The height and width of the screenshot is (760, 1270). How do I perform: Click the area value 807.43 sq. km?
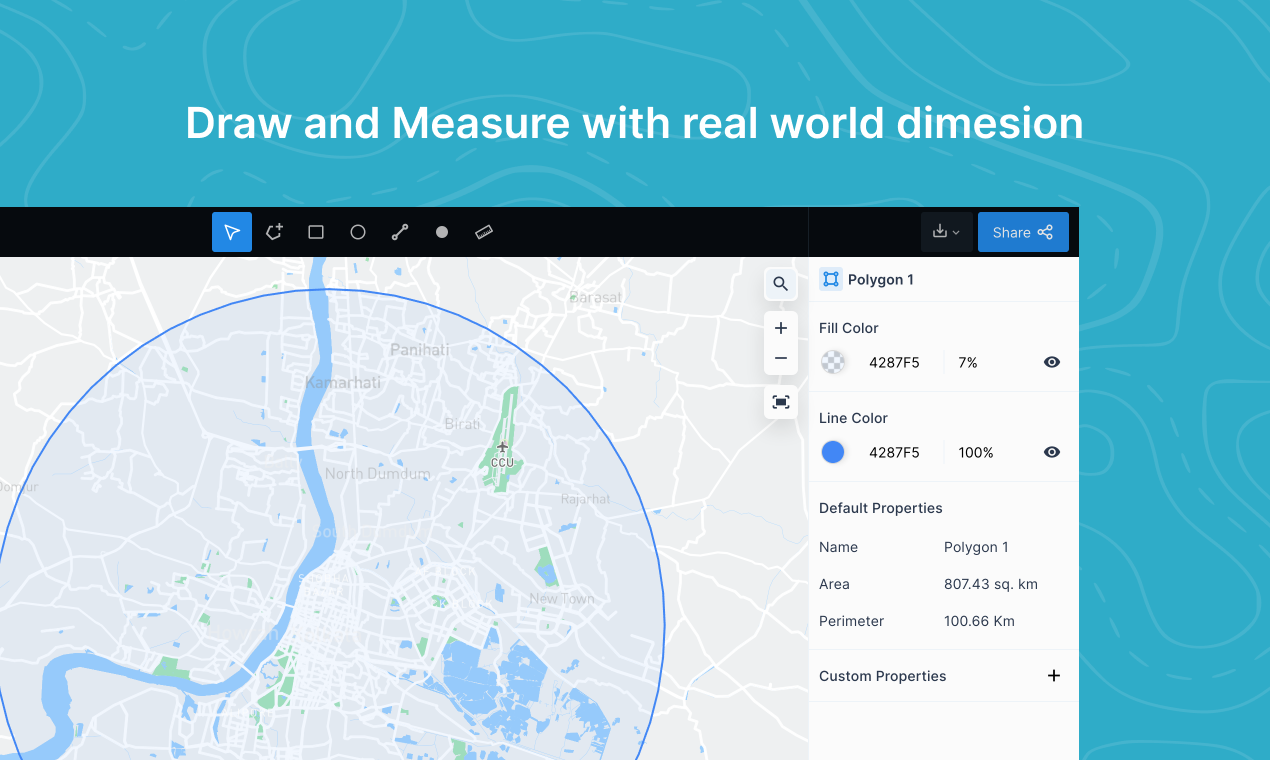[x=991, y=584]
